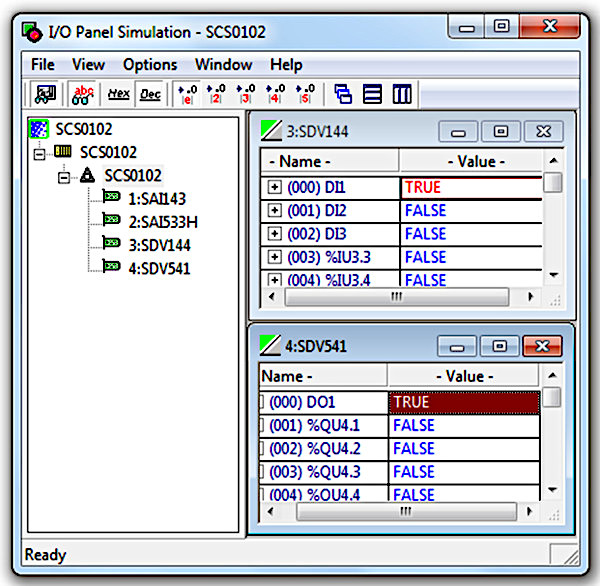Click the abc glasses display icon
This screenshot has width=600, height=586.
(x=83, y=94)
